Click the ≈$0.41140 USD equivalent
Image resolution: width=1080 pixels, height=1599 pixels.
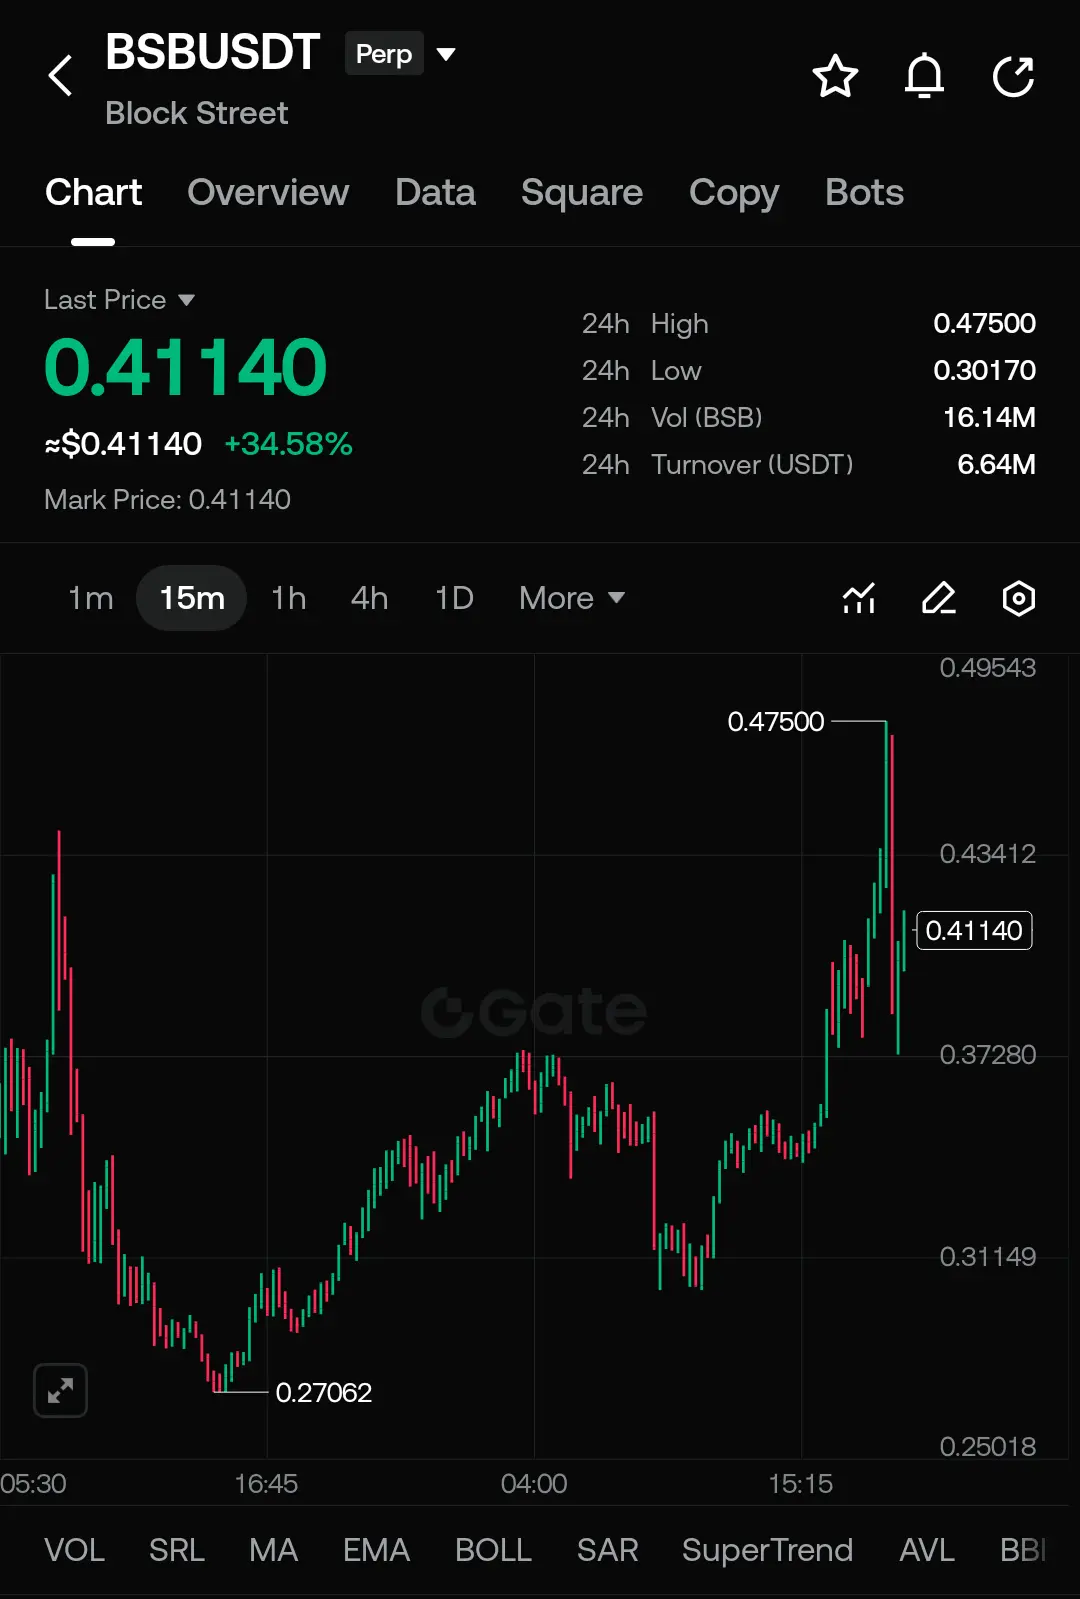click(123, 444)
